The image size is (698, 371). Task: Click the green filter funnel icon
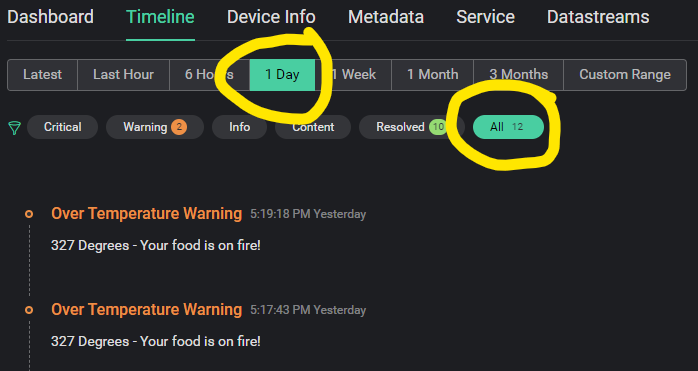pos(14,128)
